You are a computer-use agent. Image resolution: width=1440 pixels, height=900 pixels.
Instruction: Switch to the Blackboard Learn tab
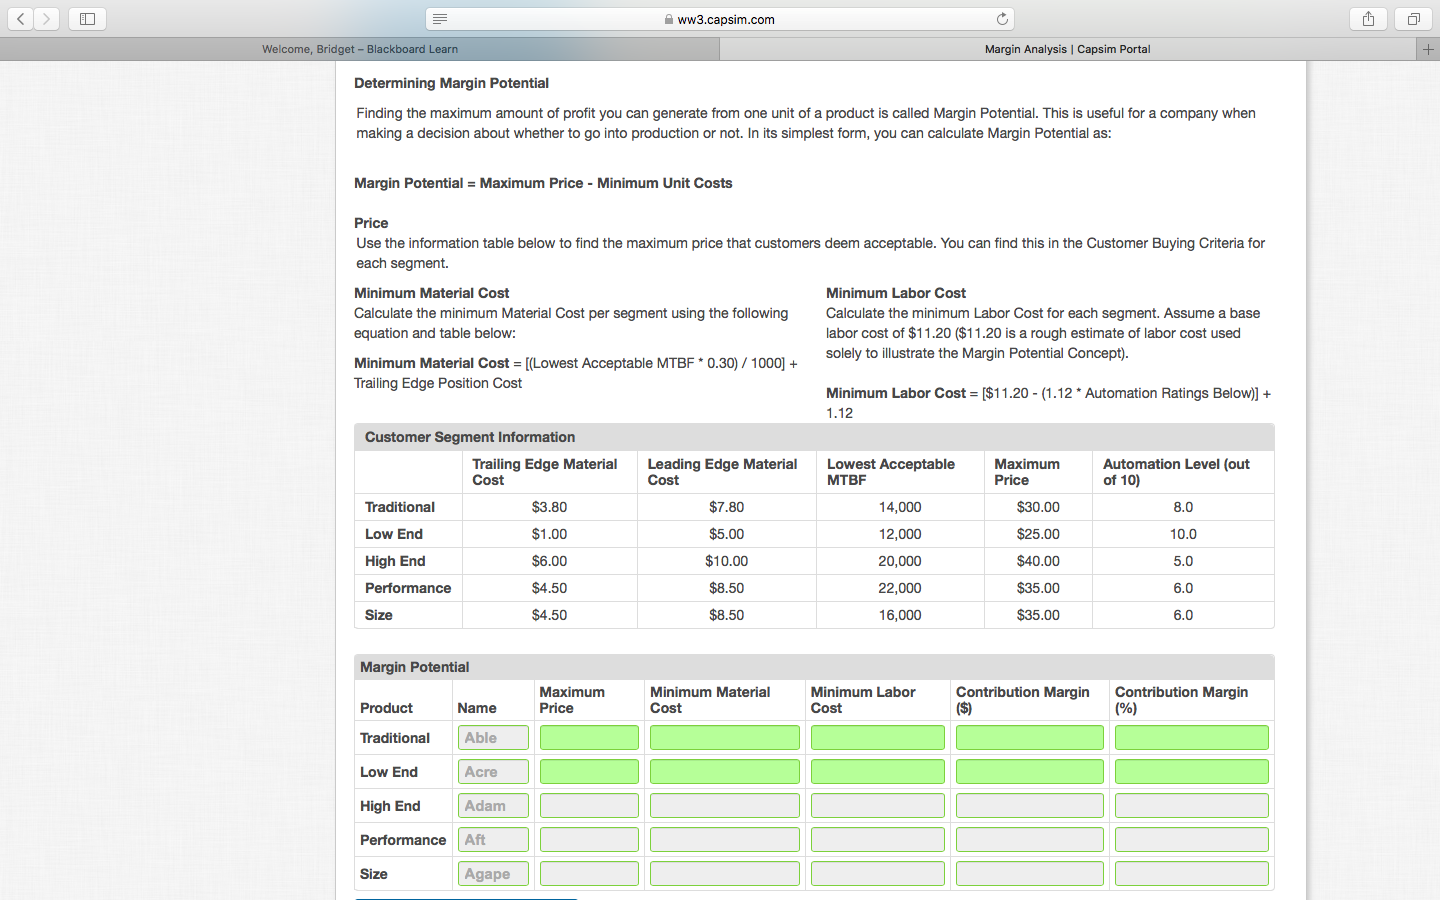360,48
